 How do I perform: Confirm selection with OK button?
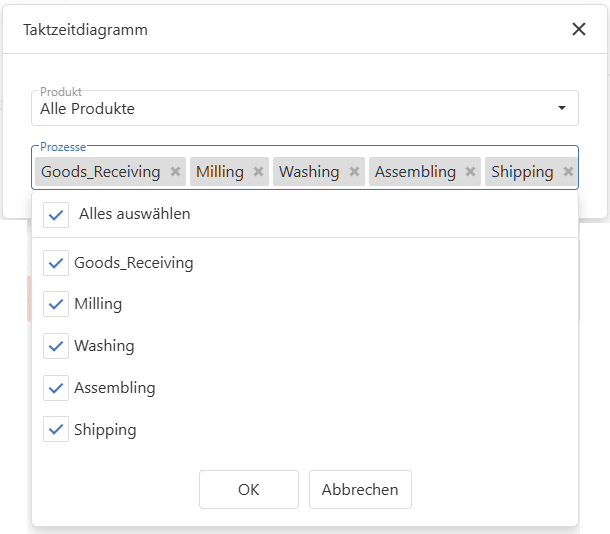[249, 489]
